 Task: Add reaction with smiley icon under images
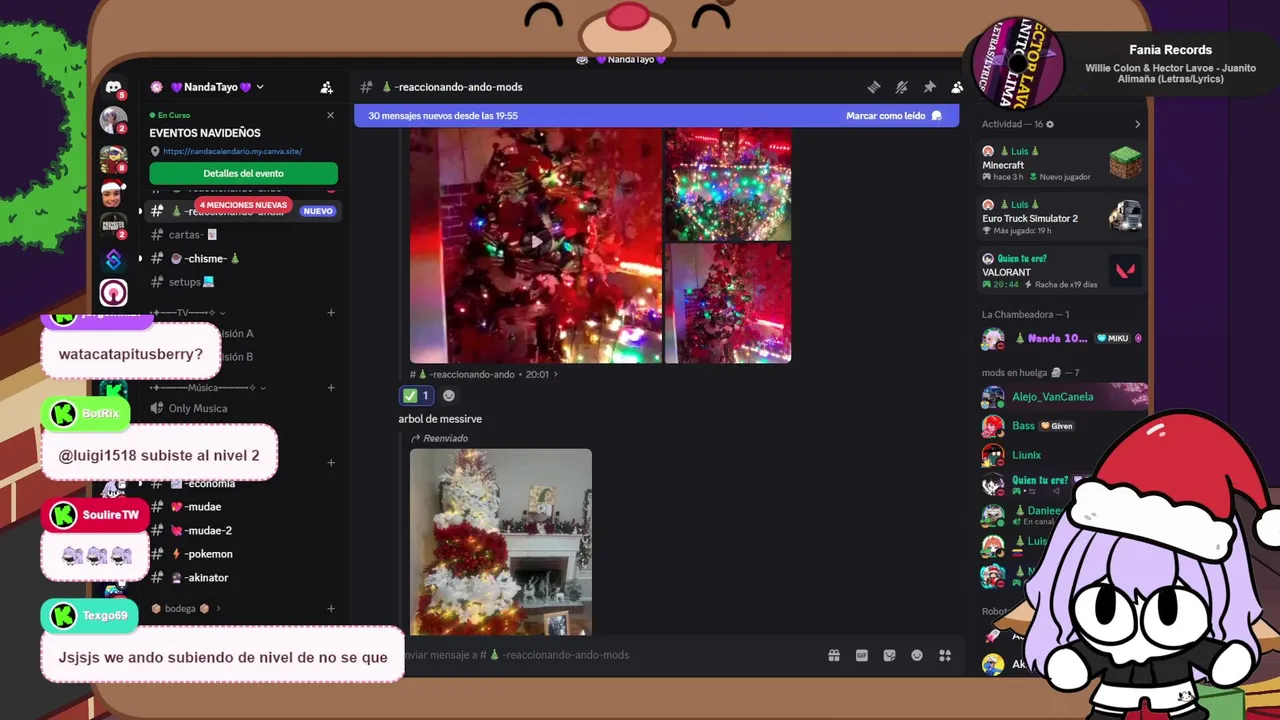click(448, 396)
